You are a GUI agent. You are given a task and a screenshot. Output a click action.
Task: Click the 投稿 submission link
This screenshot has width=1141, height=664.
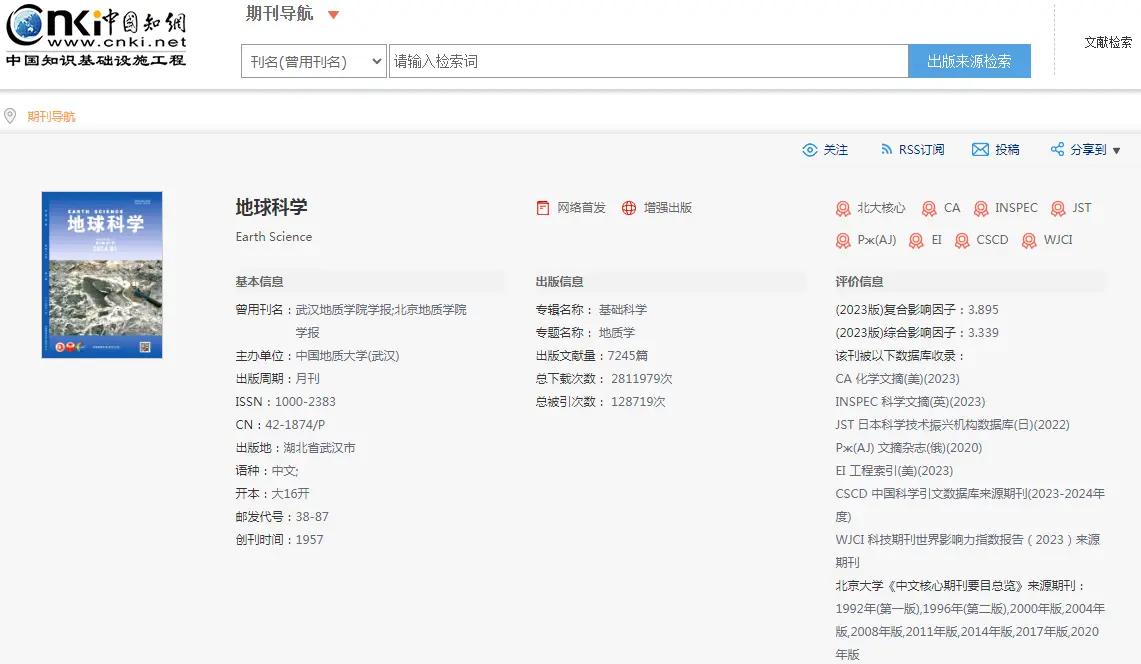point(1007,149)
